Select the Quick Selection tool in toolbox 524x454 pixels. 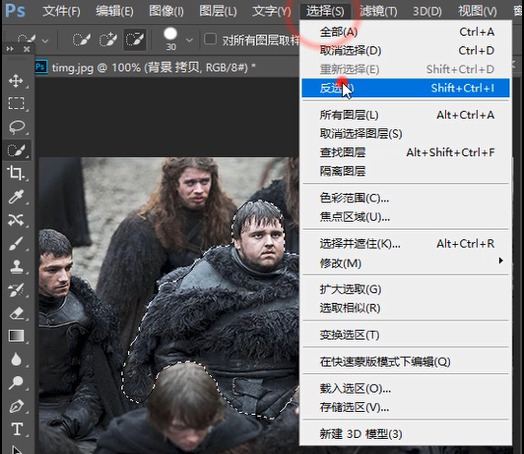(x=17, y=150)
